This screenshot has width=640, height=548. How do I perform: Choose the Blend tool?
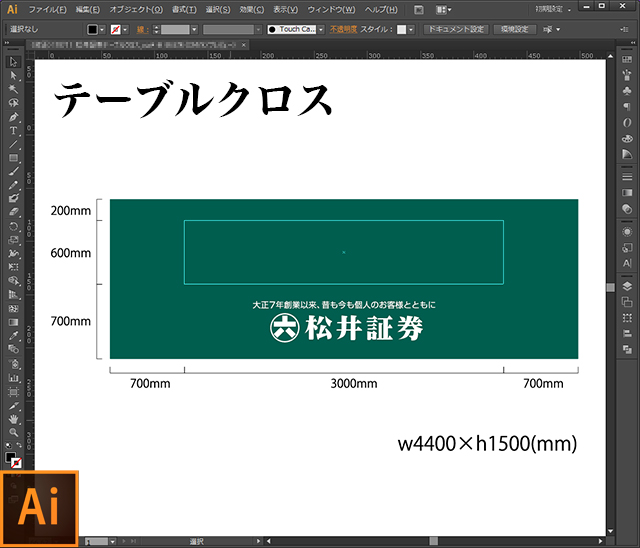pyautogui.click(x=13, y=349)
